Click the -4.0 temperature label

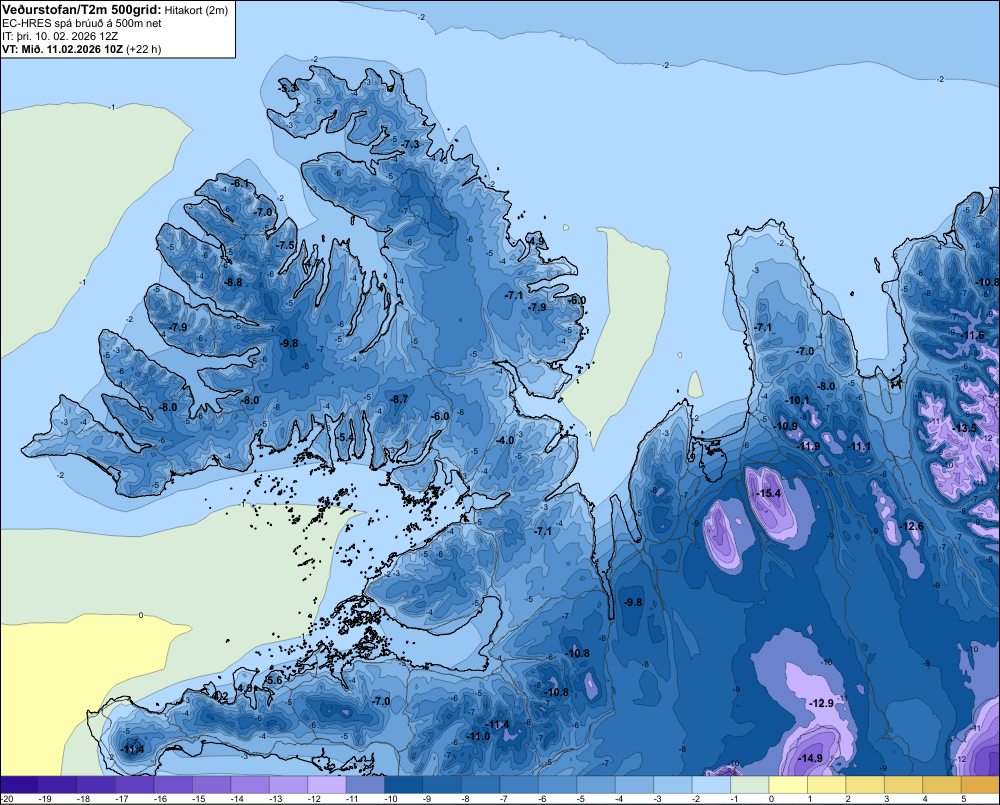(x=504, y=441)
